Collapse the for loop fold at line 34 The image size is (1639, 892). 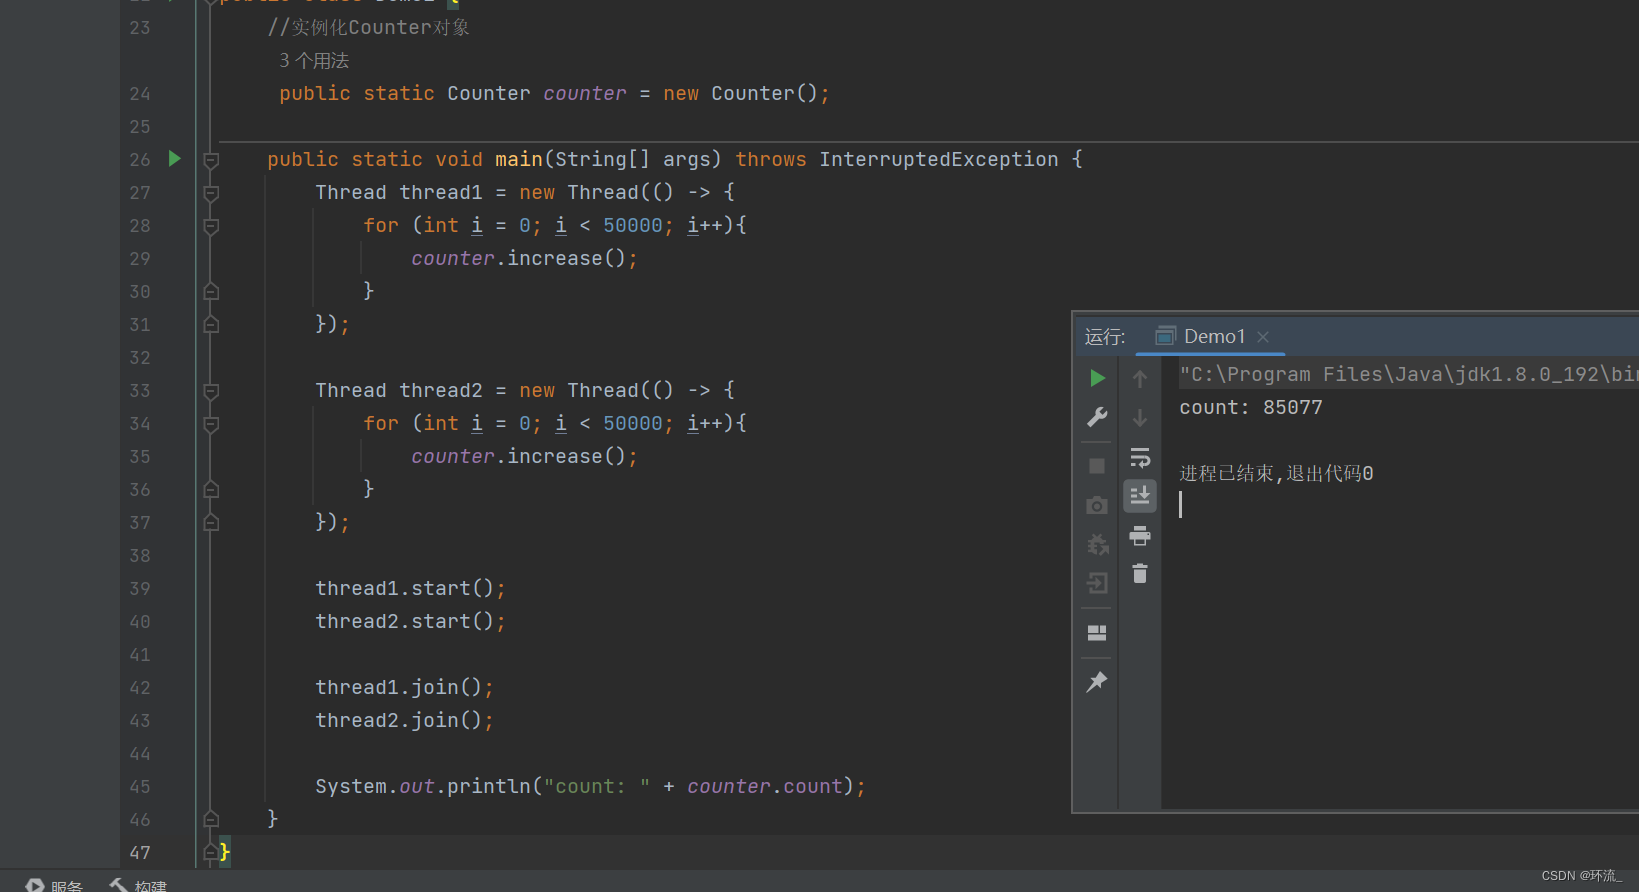pyautogui.click(x=211, y=424)
